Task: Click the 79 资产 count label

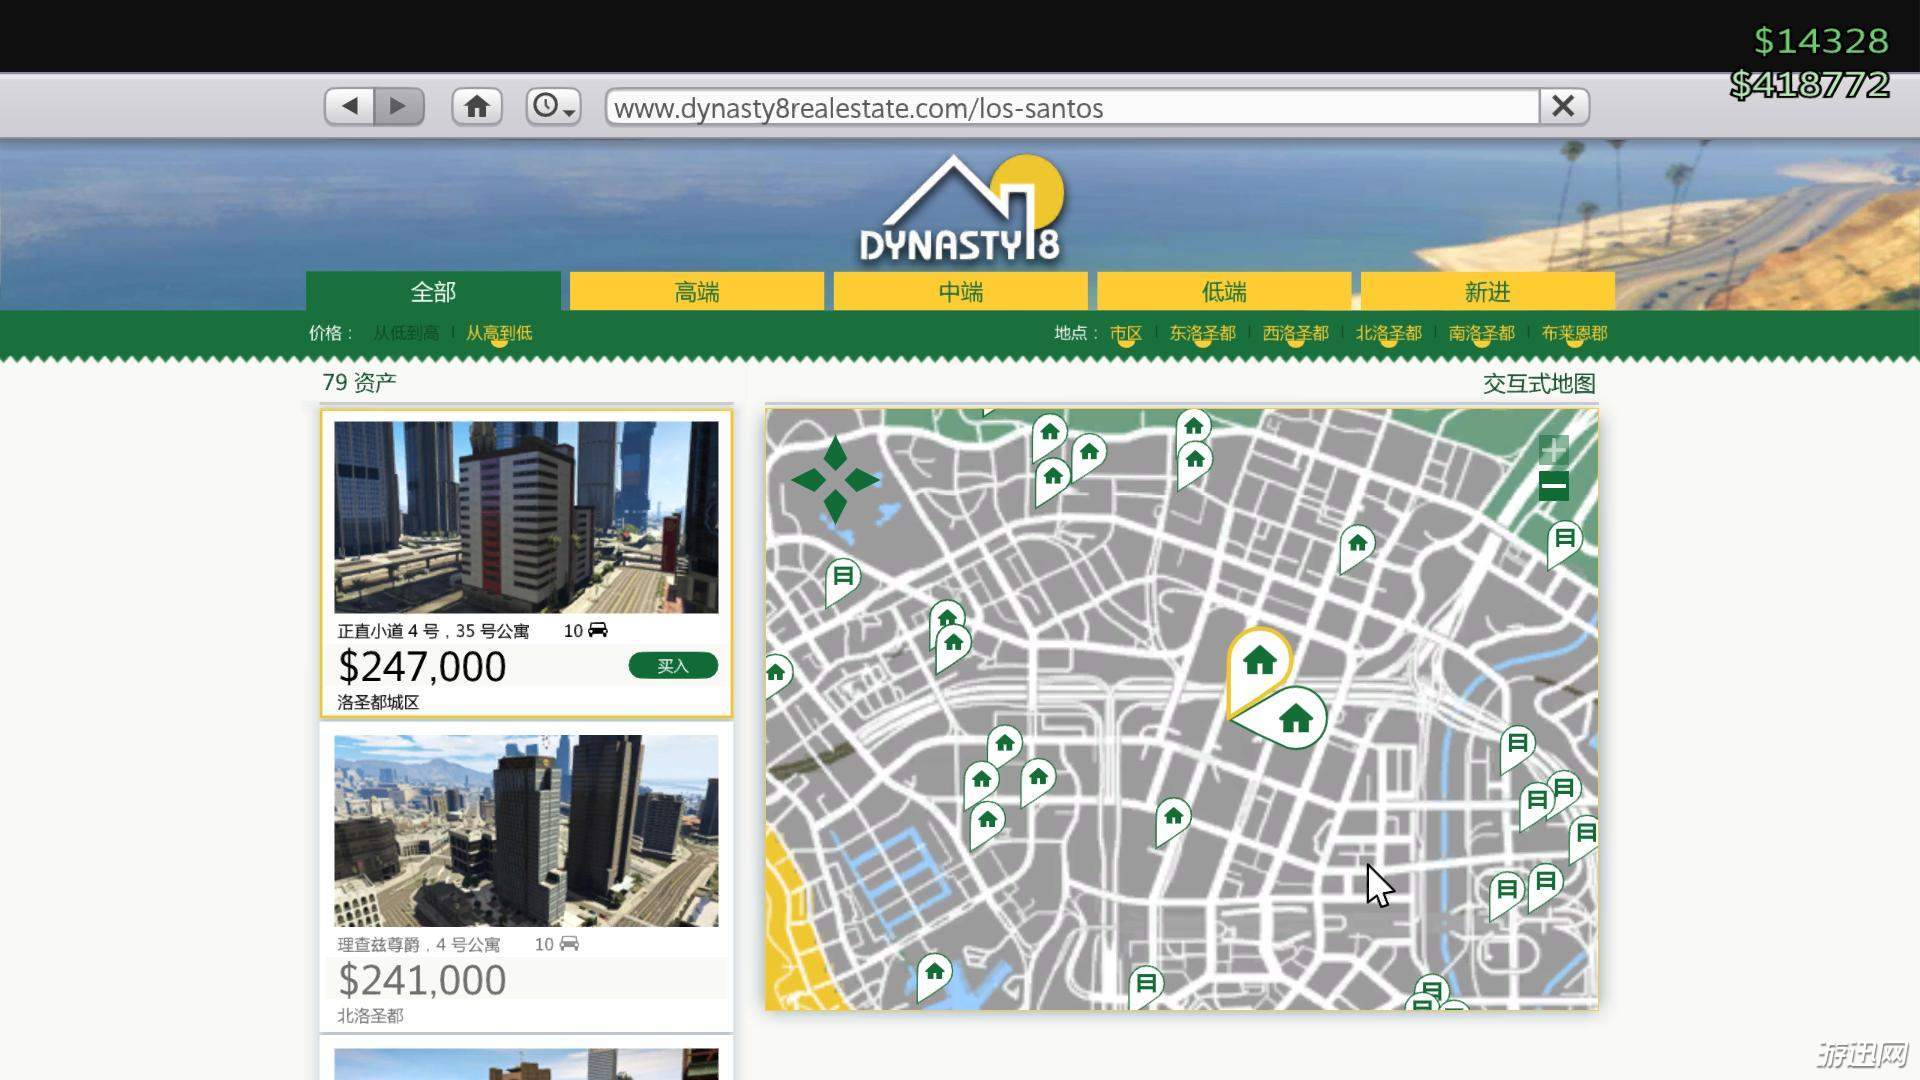Action: point(359,383)
